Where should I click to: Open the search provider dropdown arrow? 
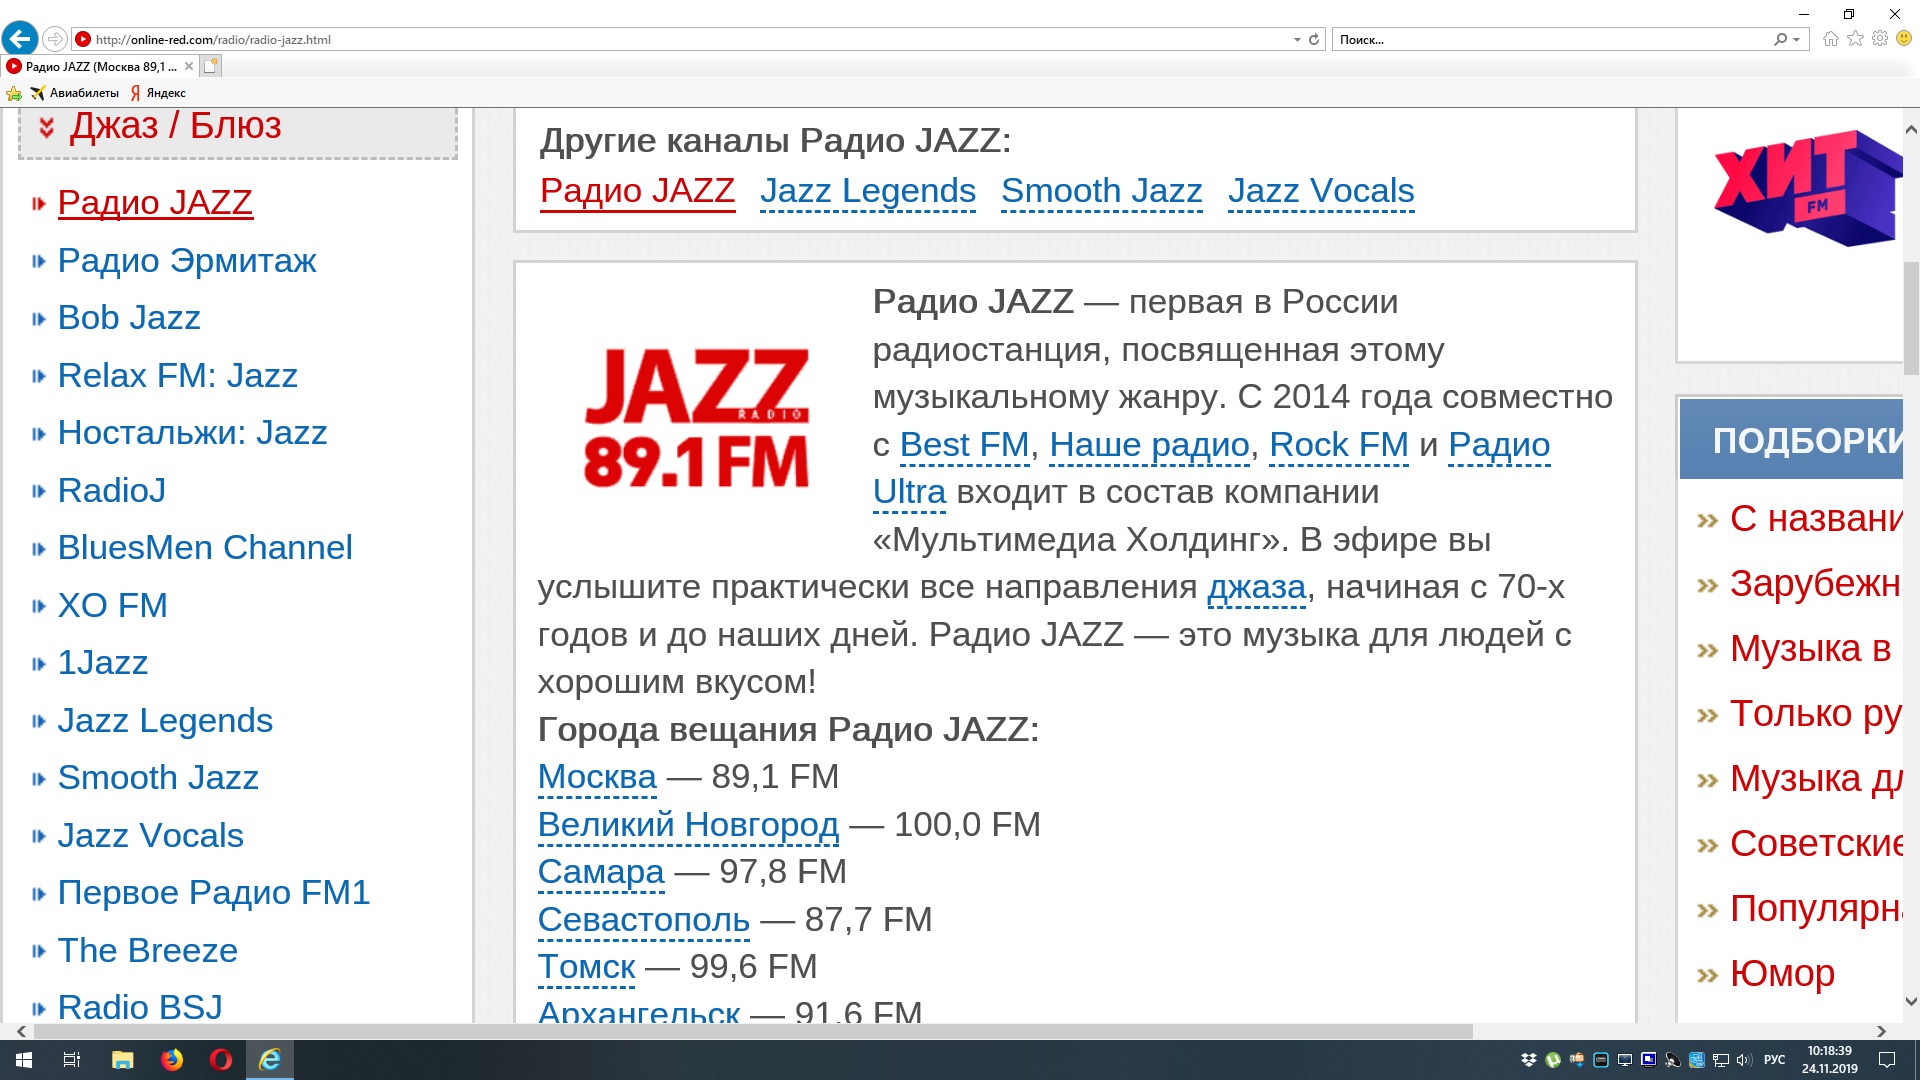pos(1797,40)
